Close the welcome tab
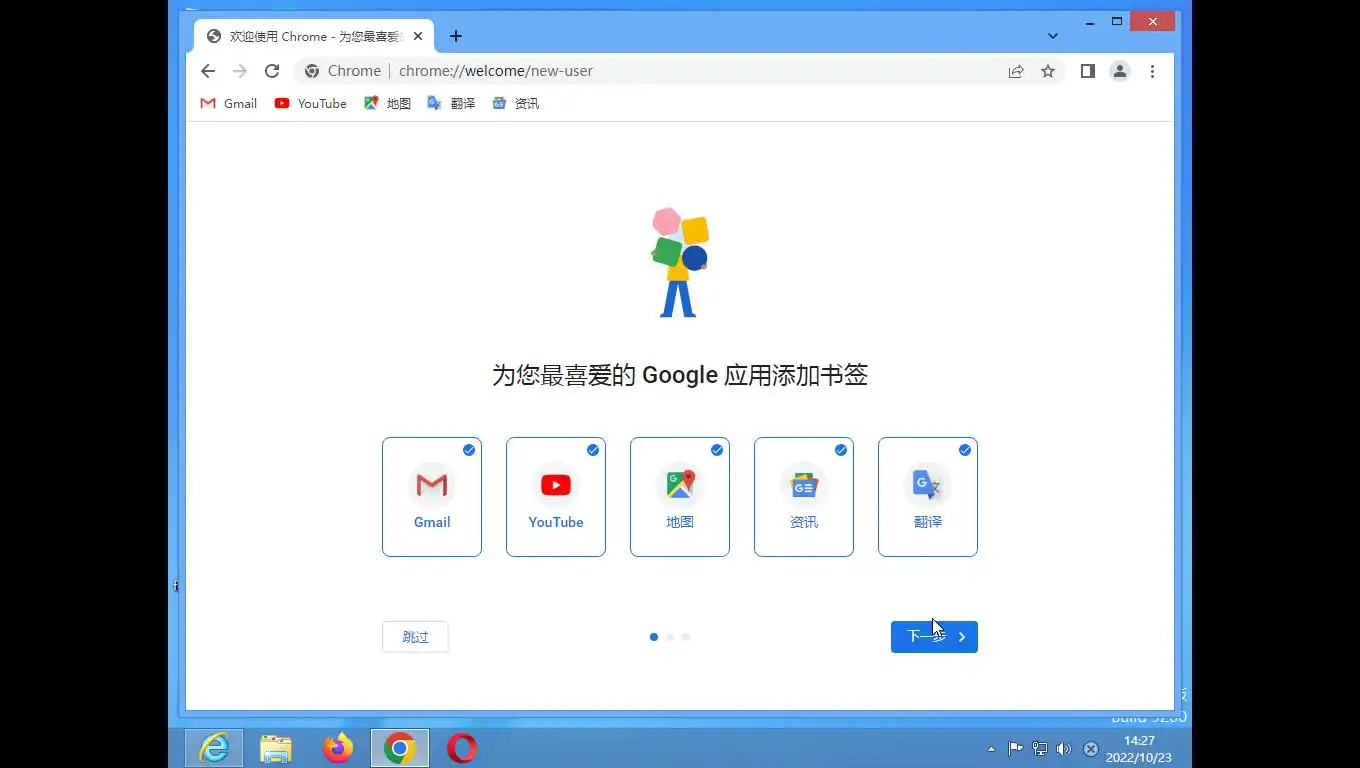 (418, 36)
